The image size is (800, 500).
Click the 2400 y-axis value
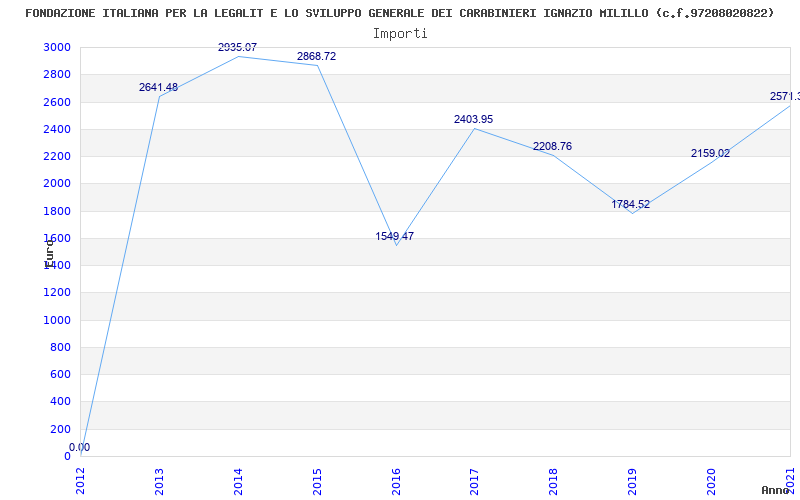pos(57,129)
